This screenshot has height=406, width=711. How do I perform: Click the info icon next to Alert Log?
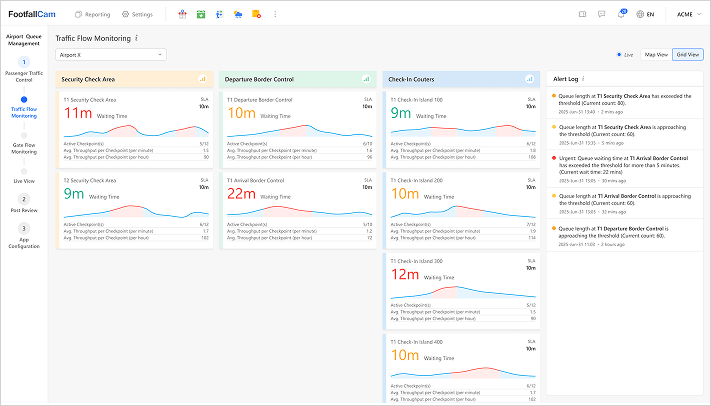pos(583,78)
